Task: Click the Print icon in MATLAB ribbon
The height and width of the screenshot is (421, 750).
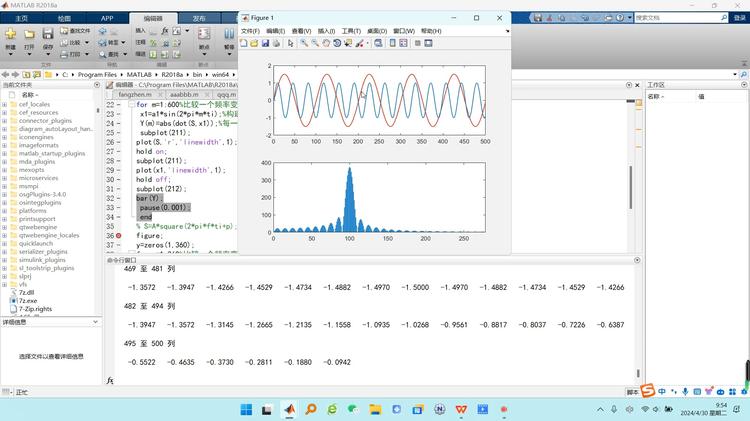Action: point(64,55)
